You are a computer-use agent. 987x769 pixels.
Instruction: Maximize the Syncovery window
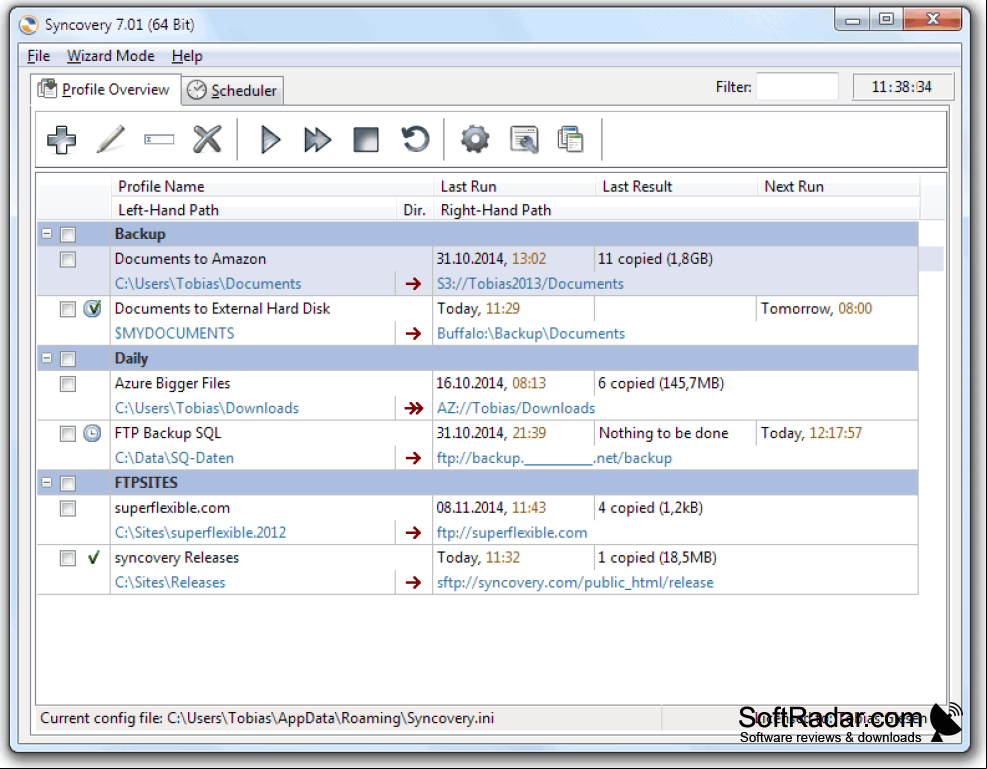[x=886, y=20]
